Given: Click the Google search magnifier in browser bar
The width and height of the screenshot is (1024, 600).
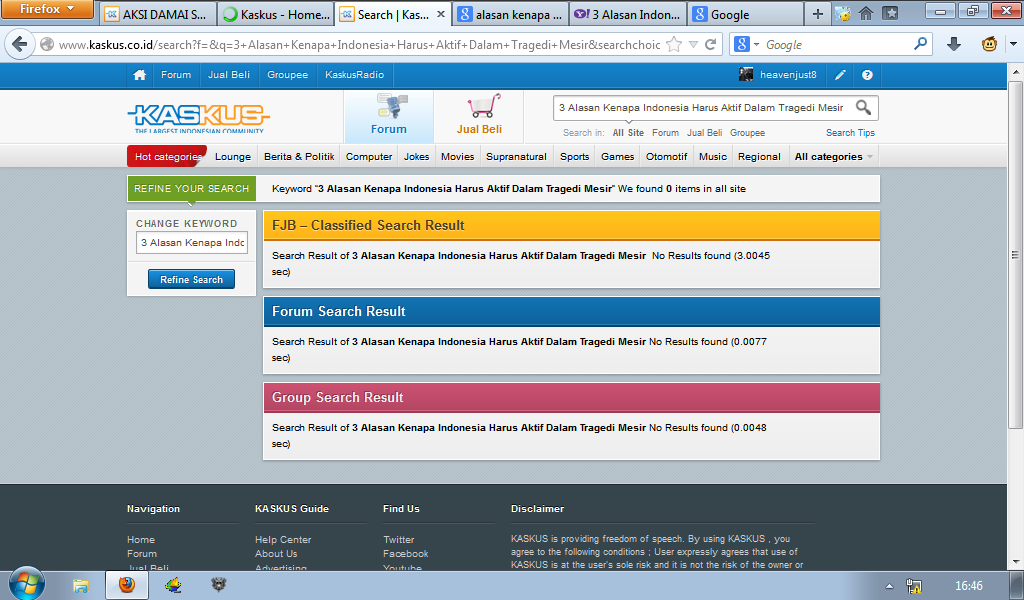Looking at the screenshot, I should pyautogui.click(x=920, y=44).
